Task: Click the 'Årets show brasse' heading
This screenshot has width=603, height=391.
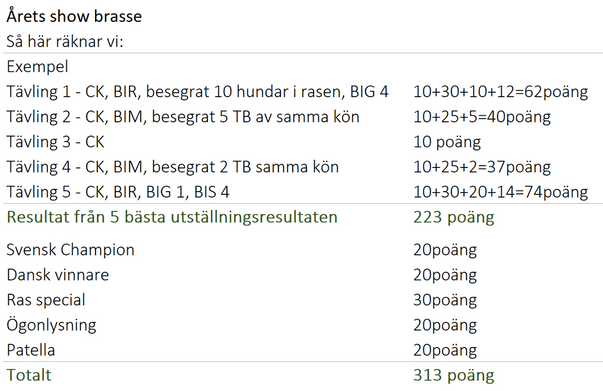Action: point(74,17)
